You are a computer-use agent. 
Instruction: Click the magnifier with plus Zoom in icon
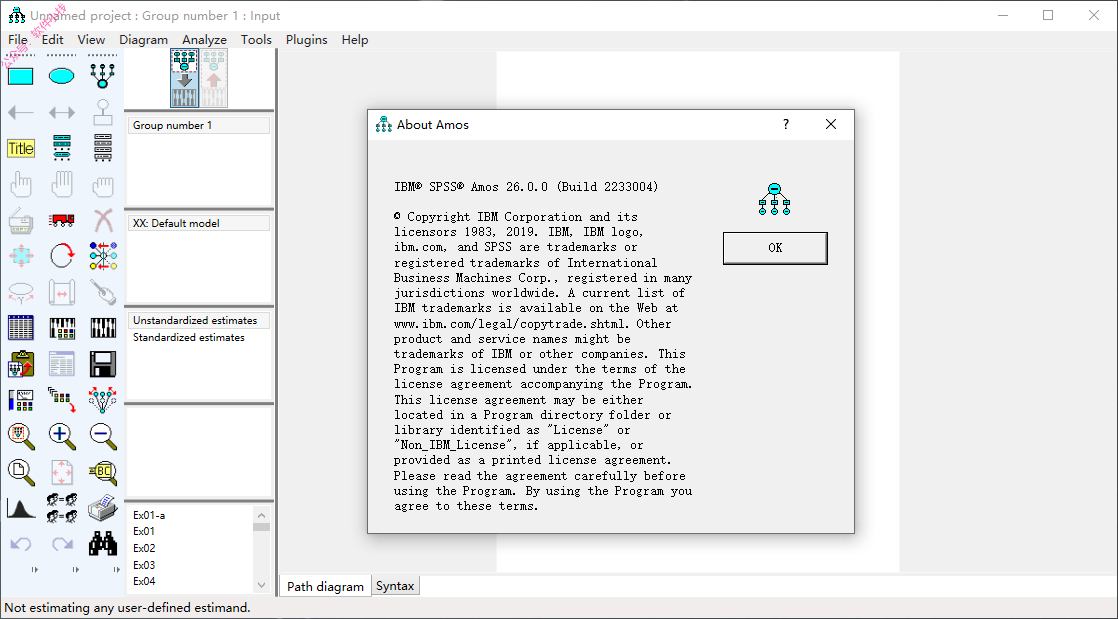coord(62,436)
